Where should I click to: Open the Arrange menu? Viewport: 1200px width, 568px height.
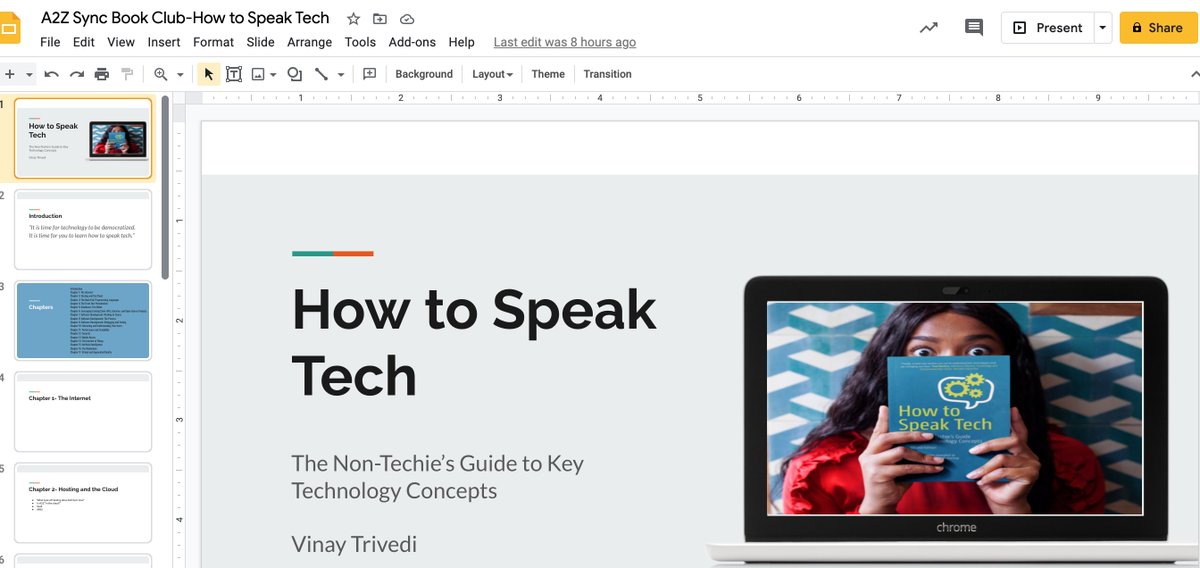coord(309,42)
